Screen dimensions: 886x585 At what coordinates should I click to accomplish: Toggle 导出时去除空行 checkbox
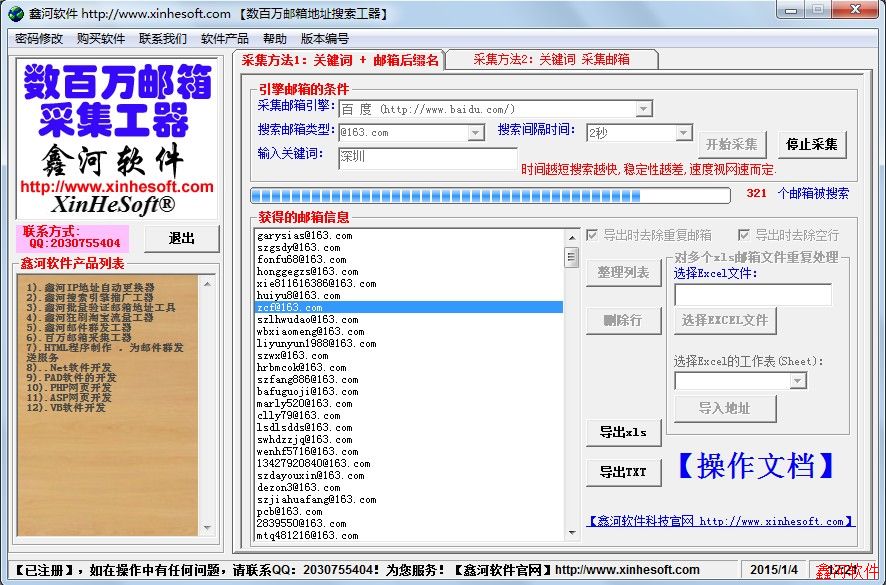744,235
